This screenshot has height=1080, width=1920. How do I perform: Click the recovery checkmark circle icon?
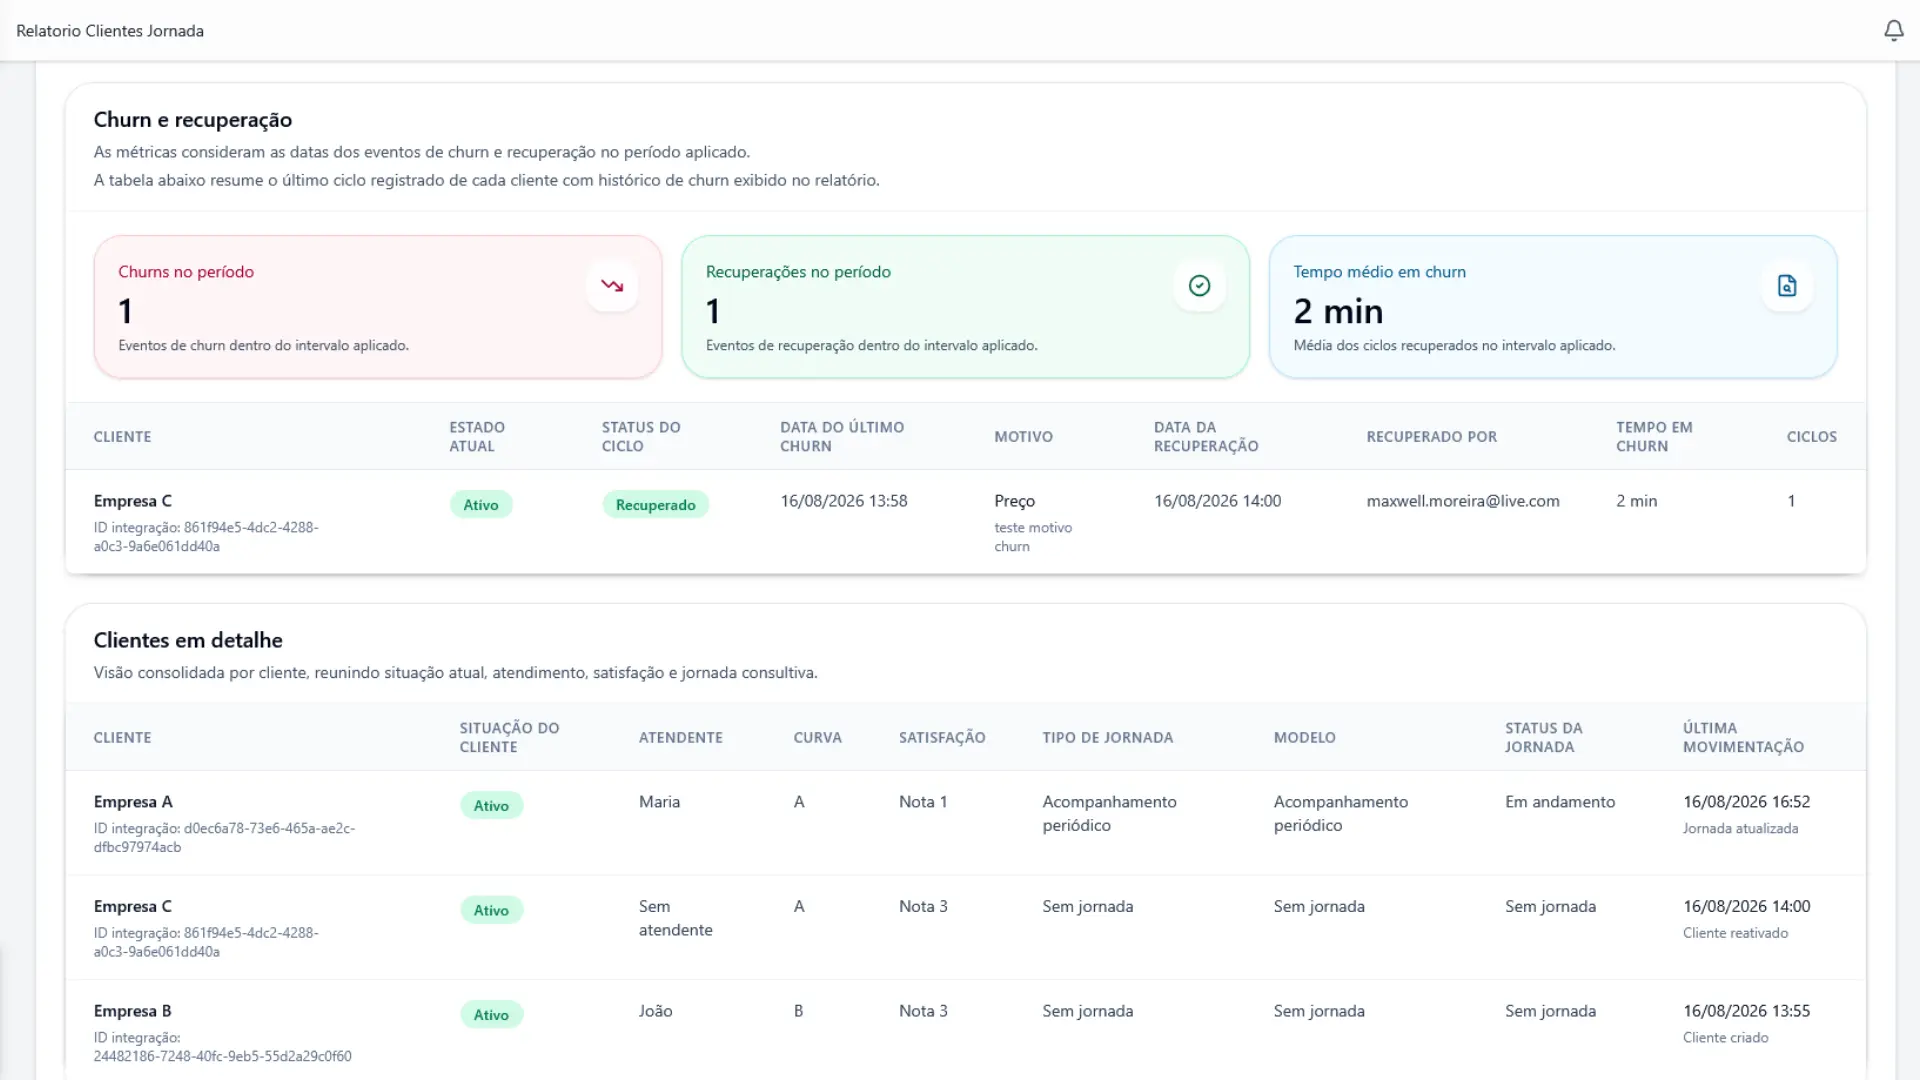point(1199,286)
